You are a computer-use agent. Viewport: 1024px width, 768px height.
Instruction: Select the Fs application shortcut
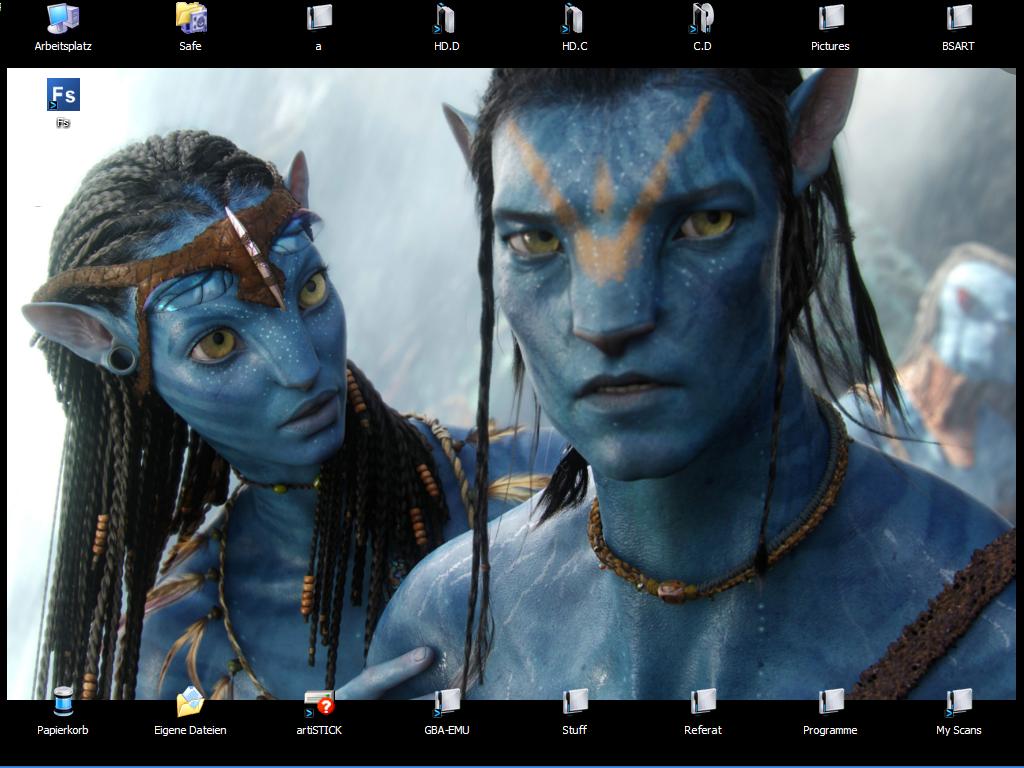coord(63,96)
